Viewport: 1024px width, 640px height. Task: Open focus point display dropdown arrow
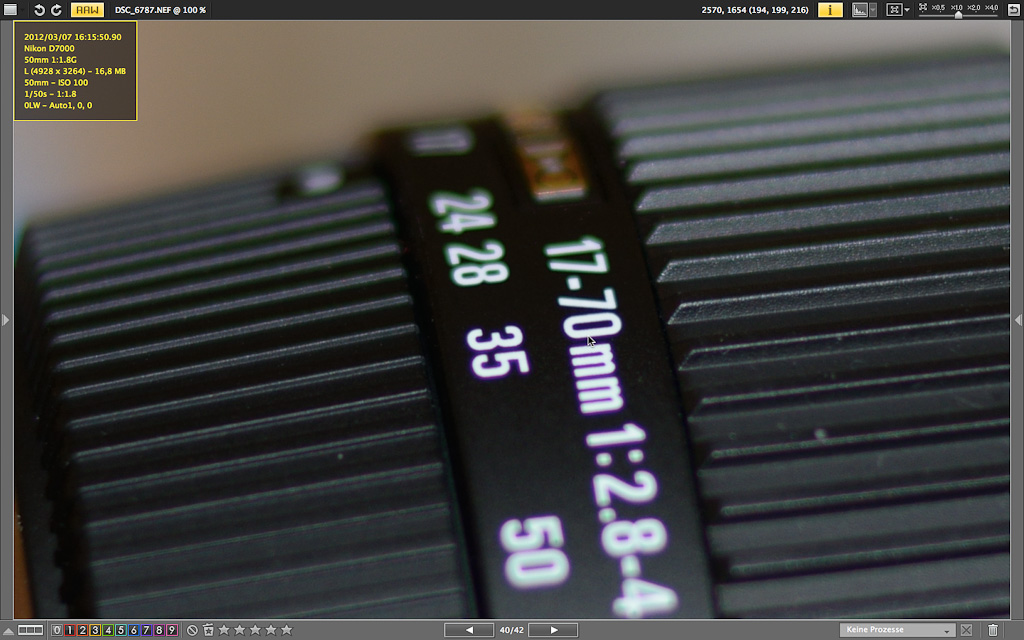(907, 10)
